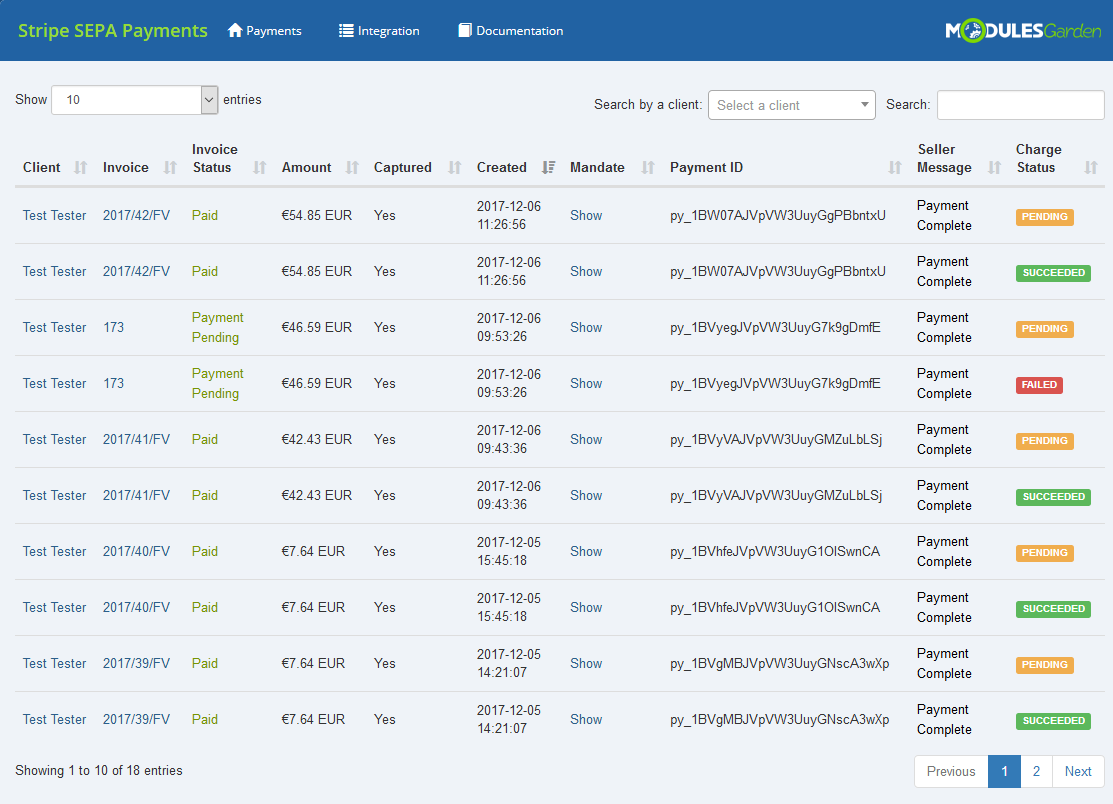Open invoice 2017/42/FV in SUCCEEDED row
The width and height of the screenshot is (1113, 804).
click(136, 272)
